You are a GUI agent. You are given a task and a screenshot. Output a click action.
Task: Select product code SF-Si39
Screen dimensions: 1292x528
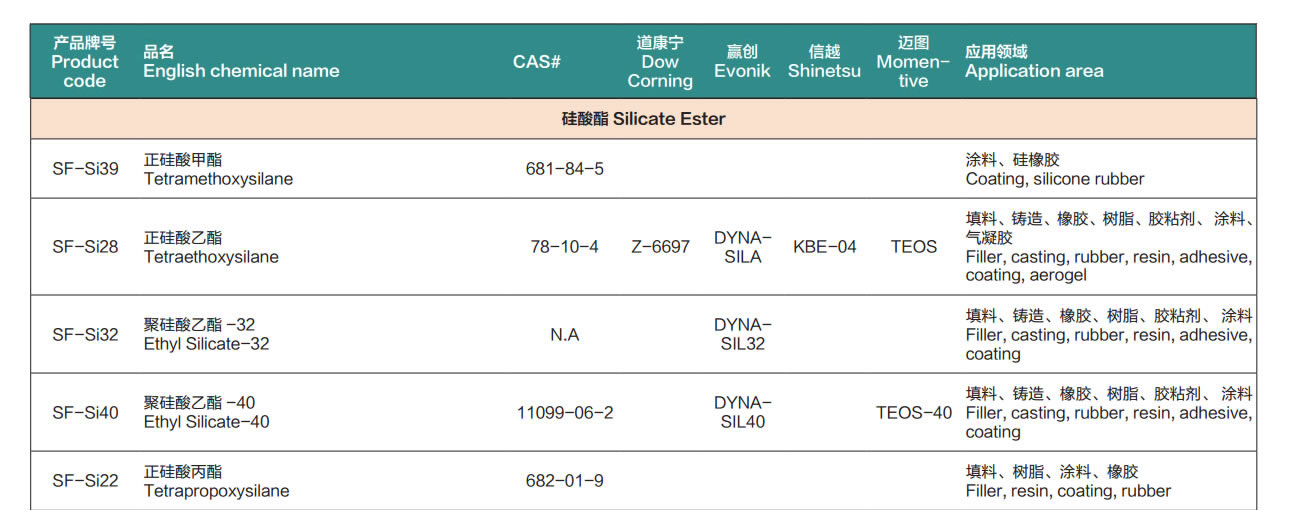click(85, 169)
